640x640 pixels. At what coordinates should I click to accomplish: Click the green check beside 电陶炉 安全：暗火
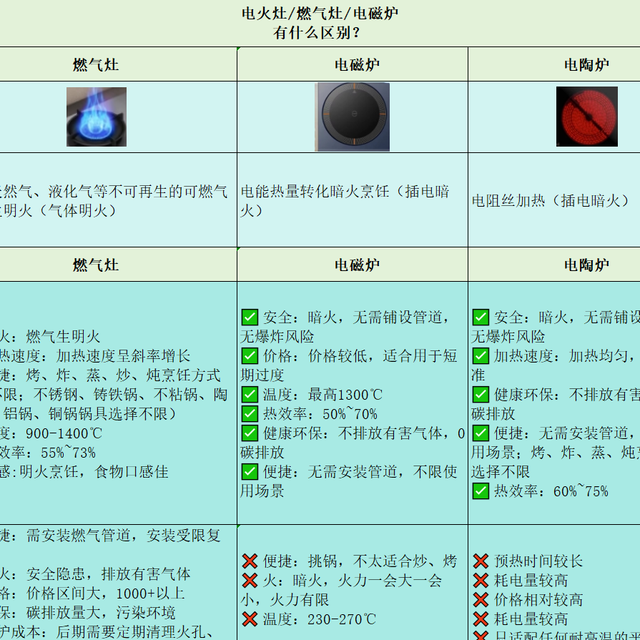(480, 317)
